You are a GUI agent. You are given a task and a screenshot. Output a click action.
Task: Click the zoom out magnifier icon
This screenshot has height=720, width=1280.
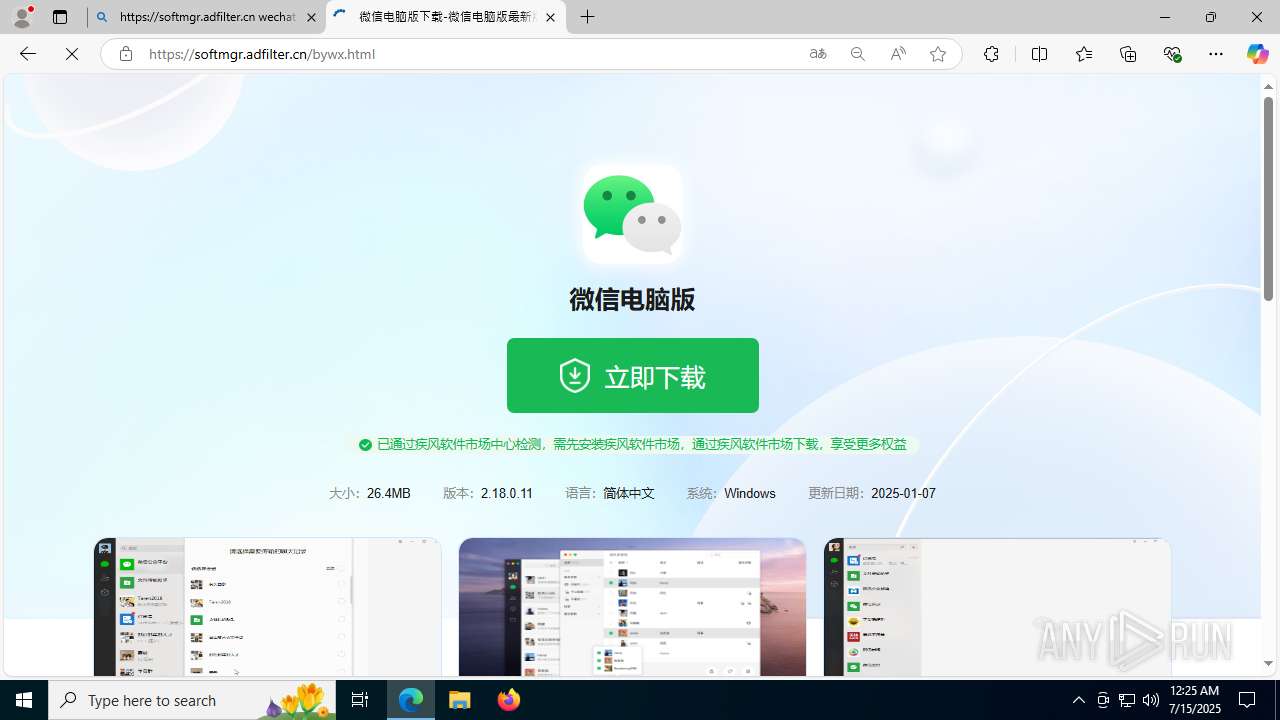click(858, 54)
